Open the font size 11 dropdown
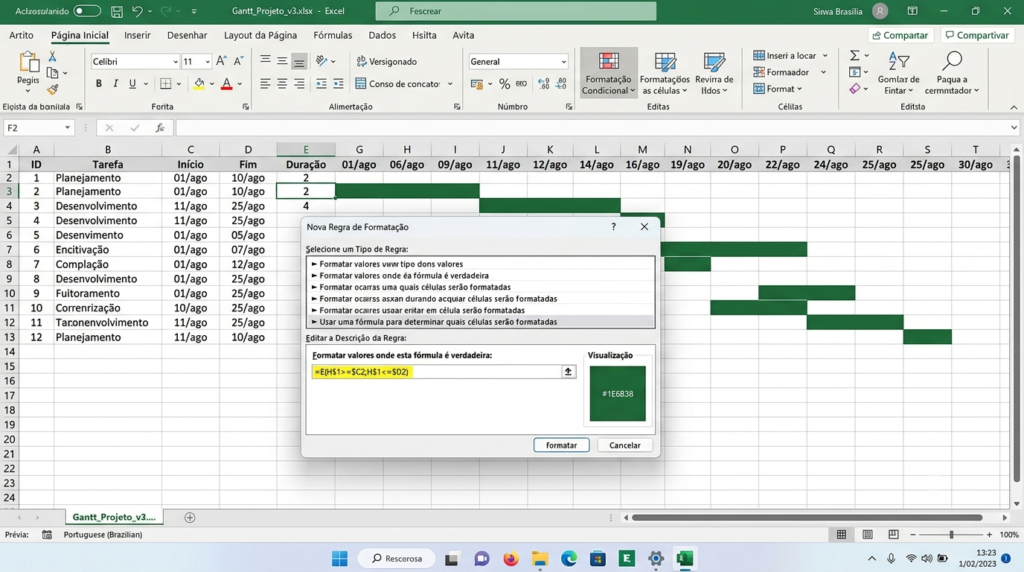The height and width of the screenshot is (572, 1024). (208, 61)
